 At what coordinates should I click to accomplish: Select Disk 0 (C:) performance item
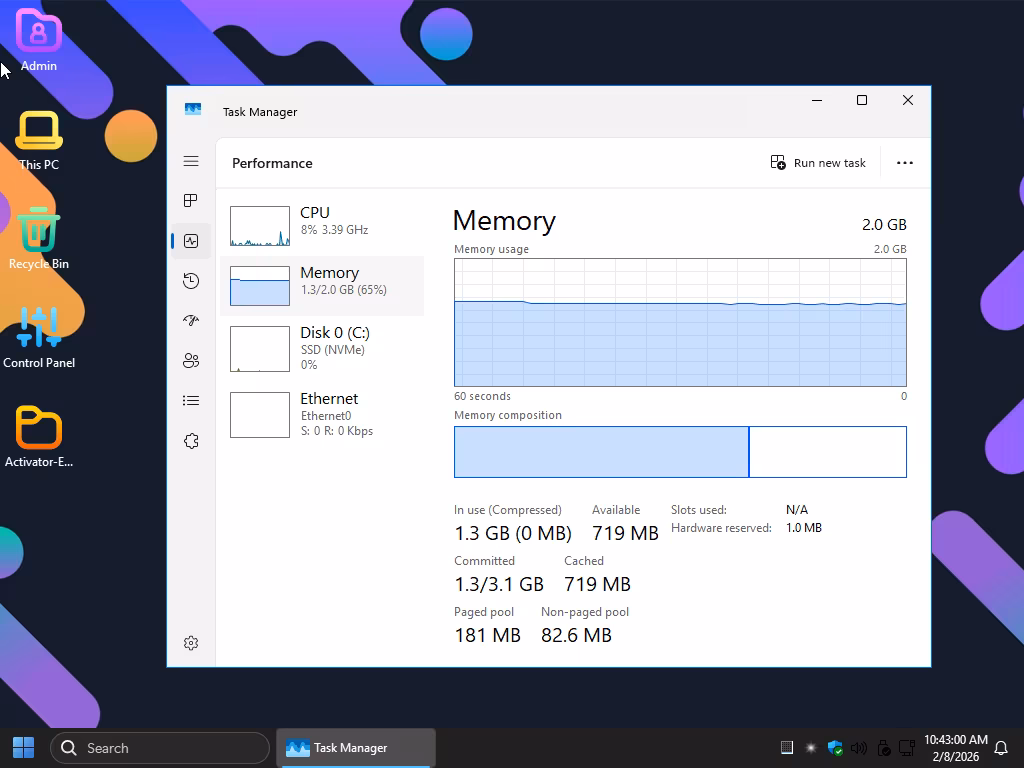click(322, 347)
